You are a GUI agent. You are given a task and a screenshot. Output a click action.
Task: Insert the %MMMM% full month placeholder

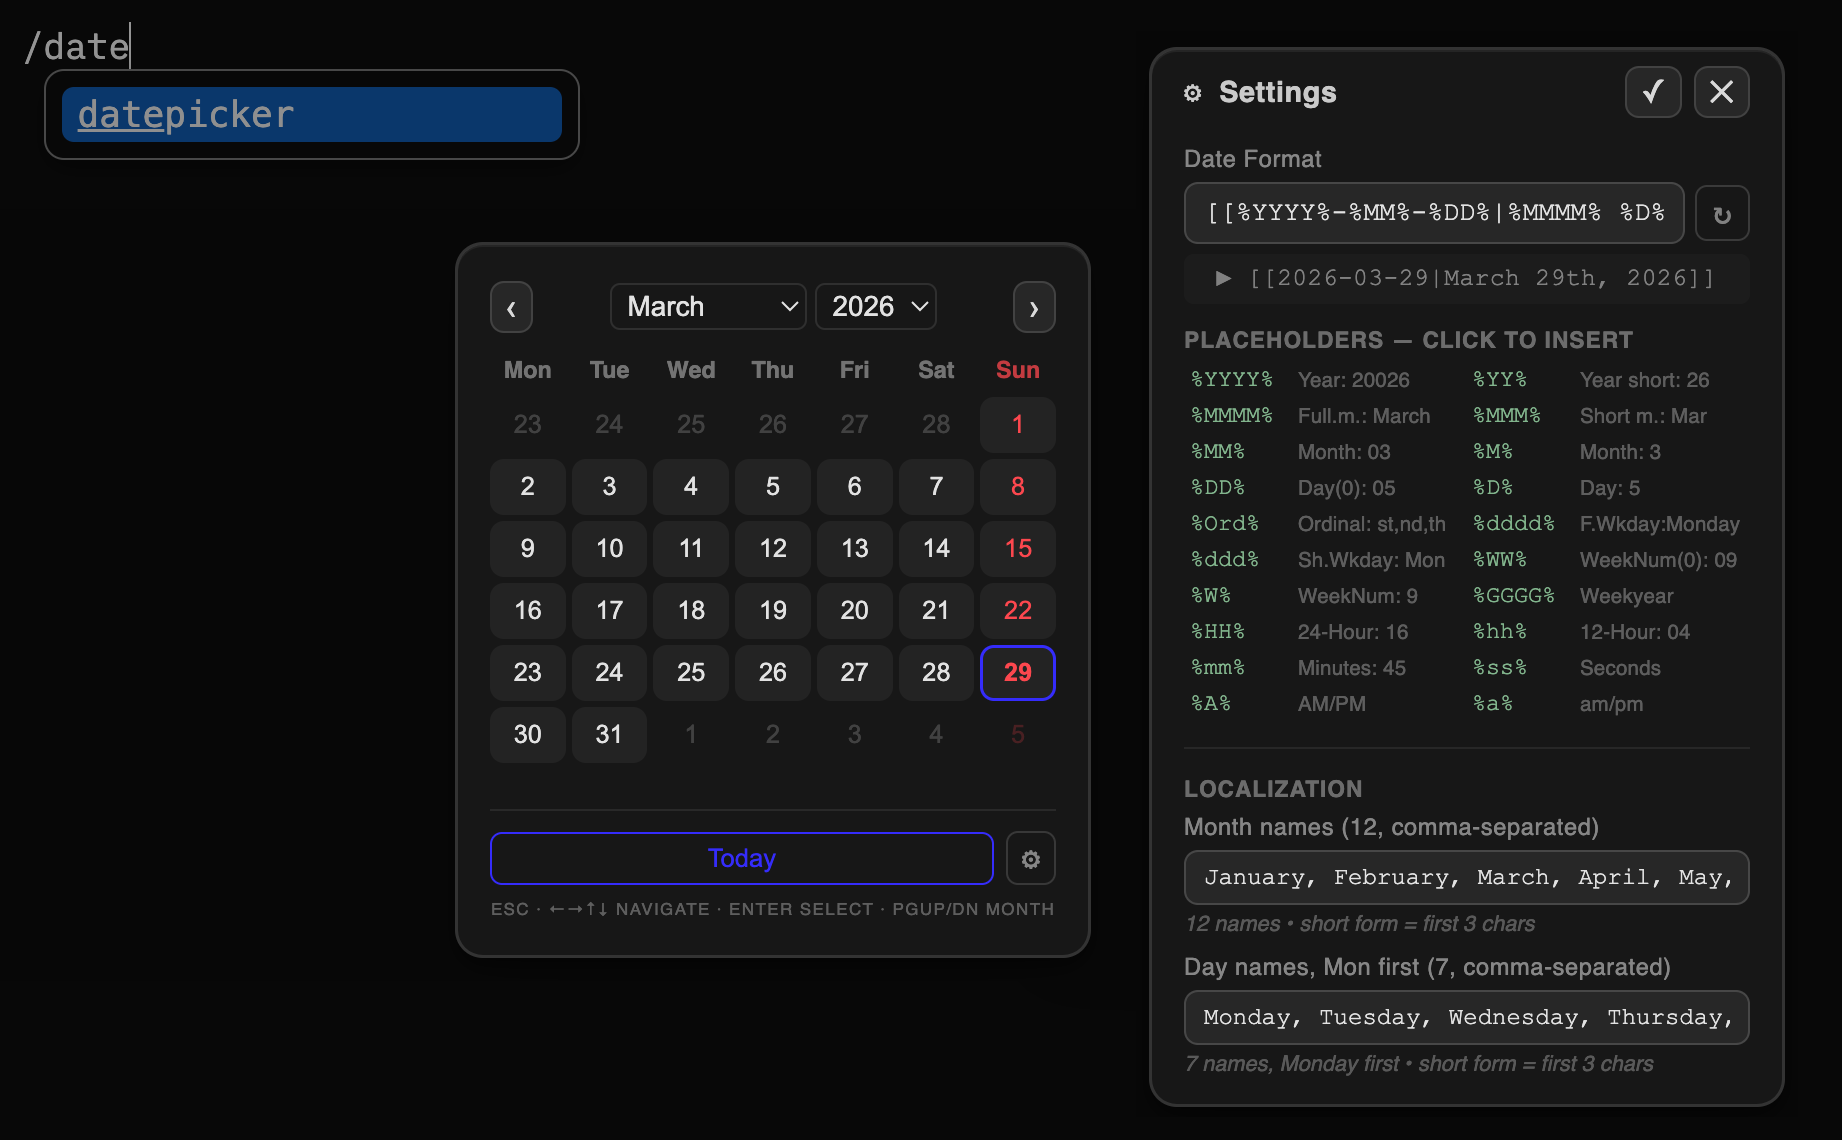[1231, 416]
